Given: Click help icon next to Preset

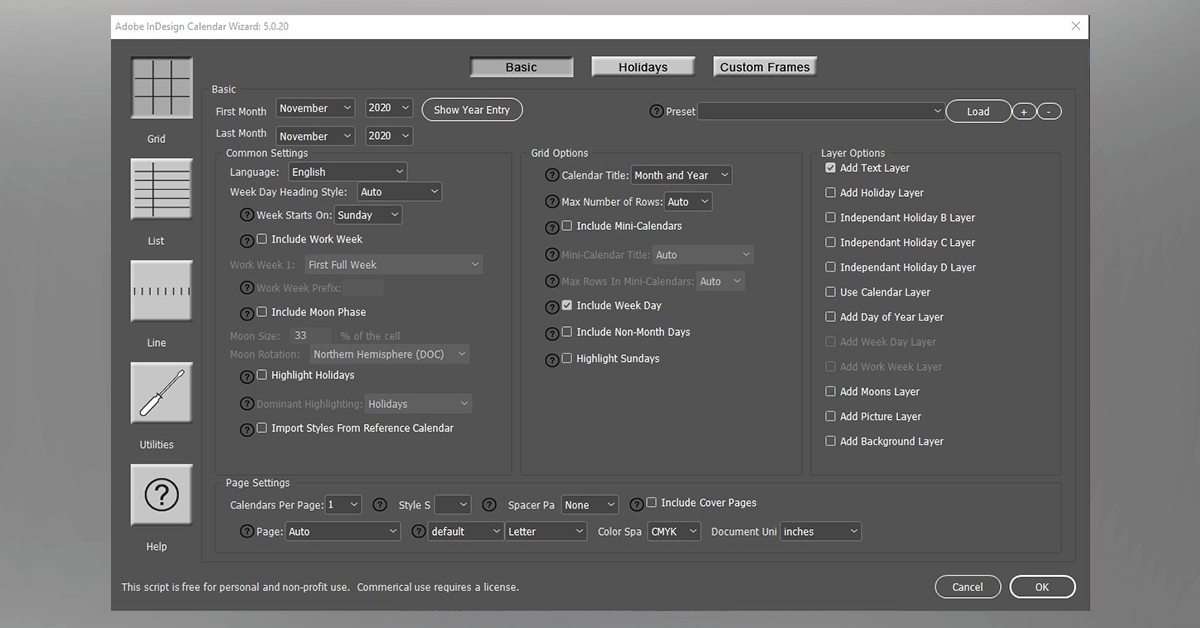Looking at the screenshot, I should tap(656, 112).
